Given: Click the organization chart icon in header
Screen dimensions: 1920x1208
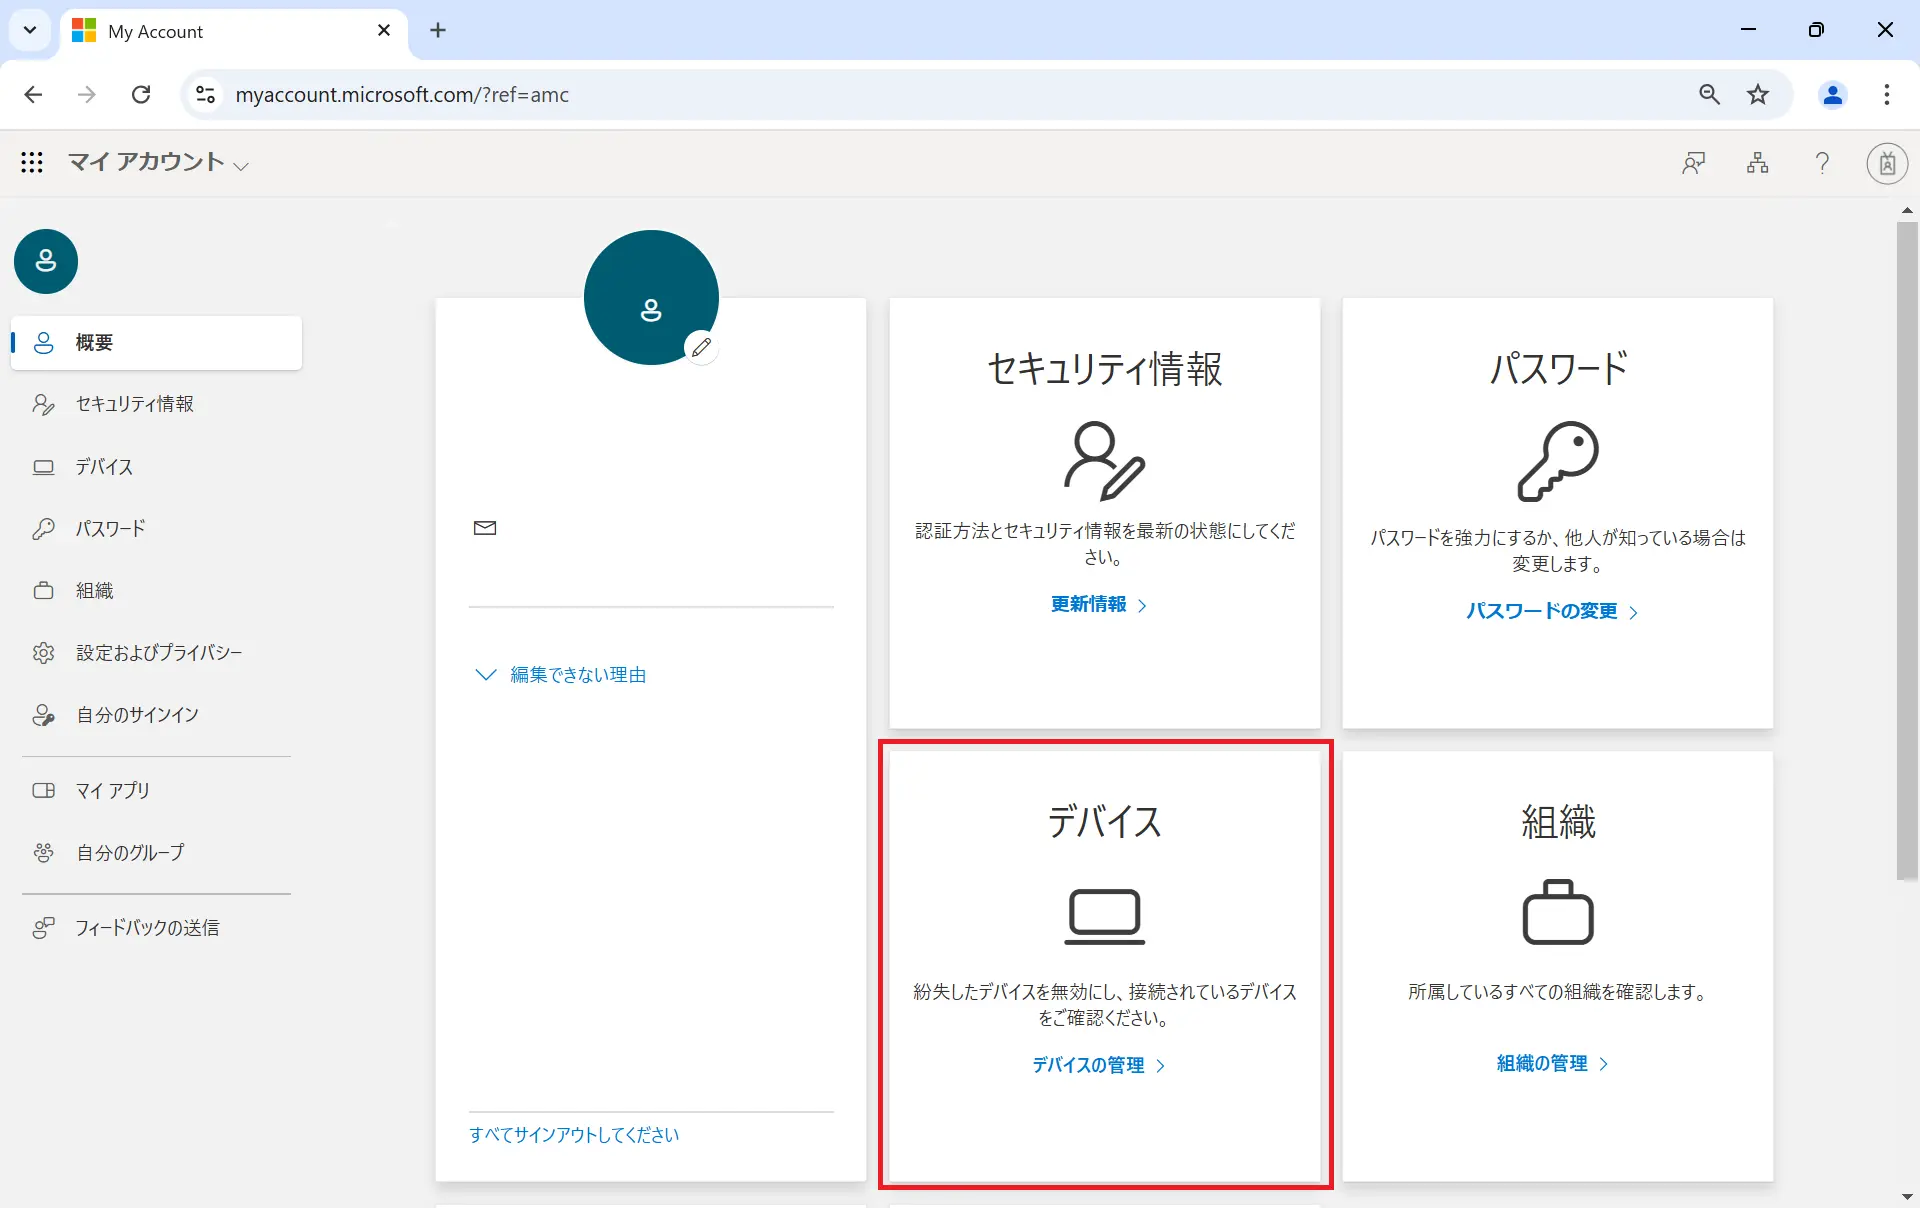Looking at the screenshot, I should point(1757,162).
